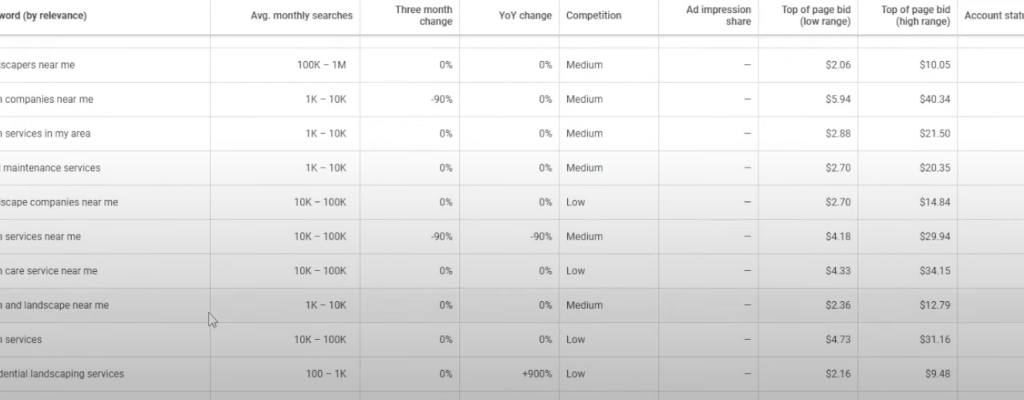Sort table by Competition column
Image resolution: width=1024 pixels, height=400 pixels.
pos(593,16)
